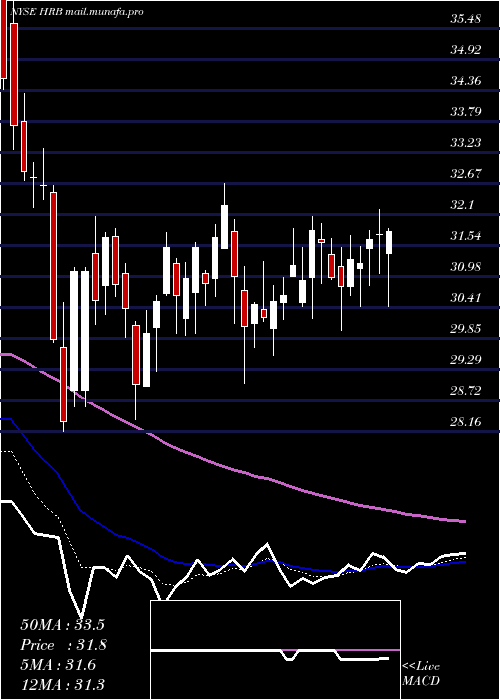
Task: Click the 12MA : 31.3 readout
Action: click(62, 684)
